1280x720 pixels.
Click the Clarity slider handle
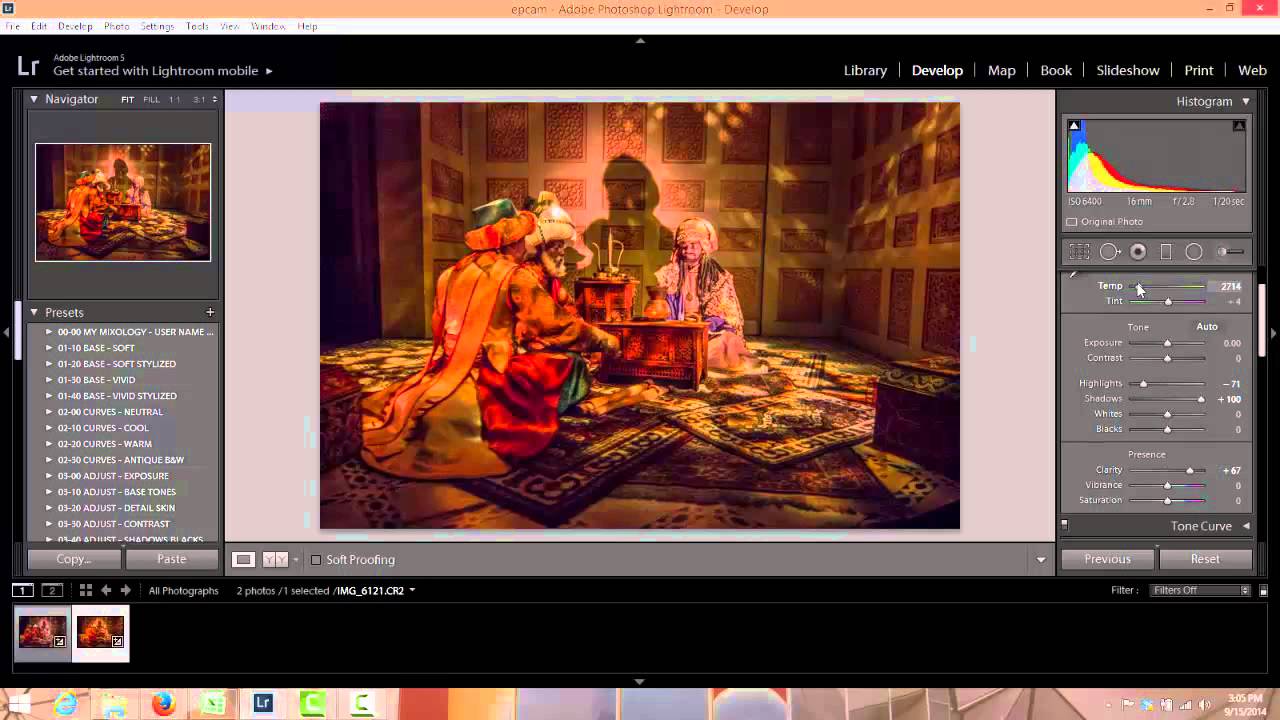coord(1189,470)
